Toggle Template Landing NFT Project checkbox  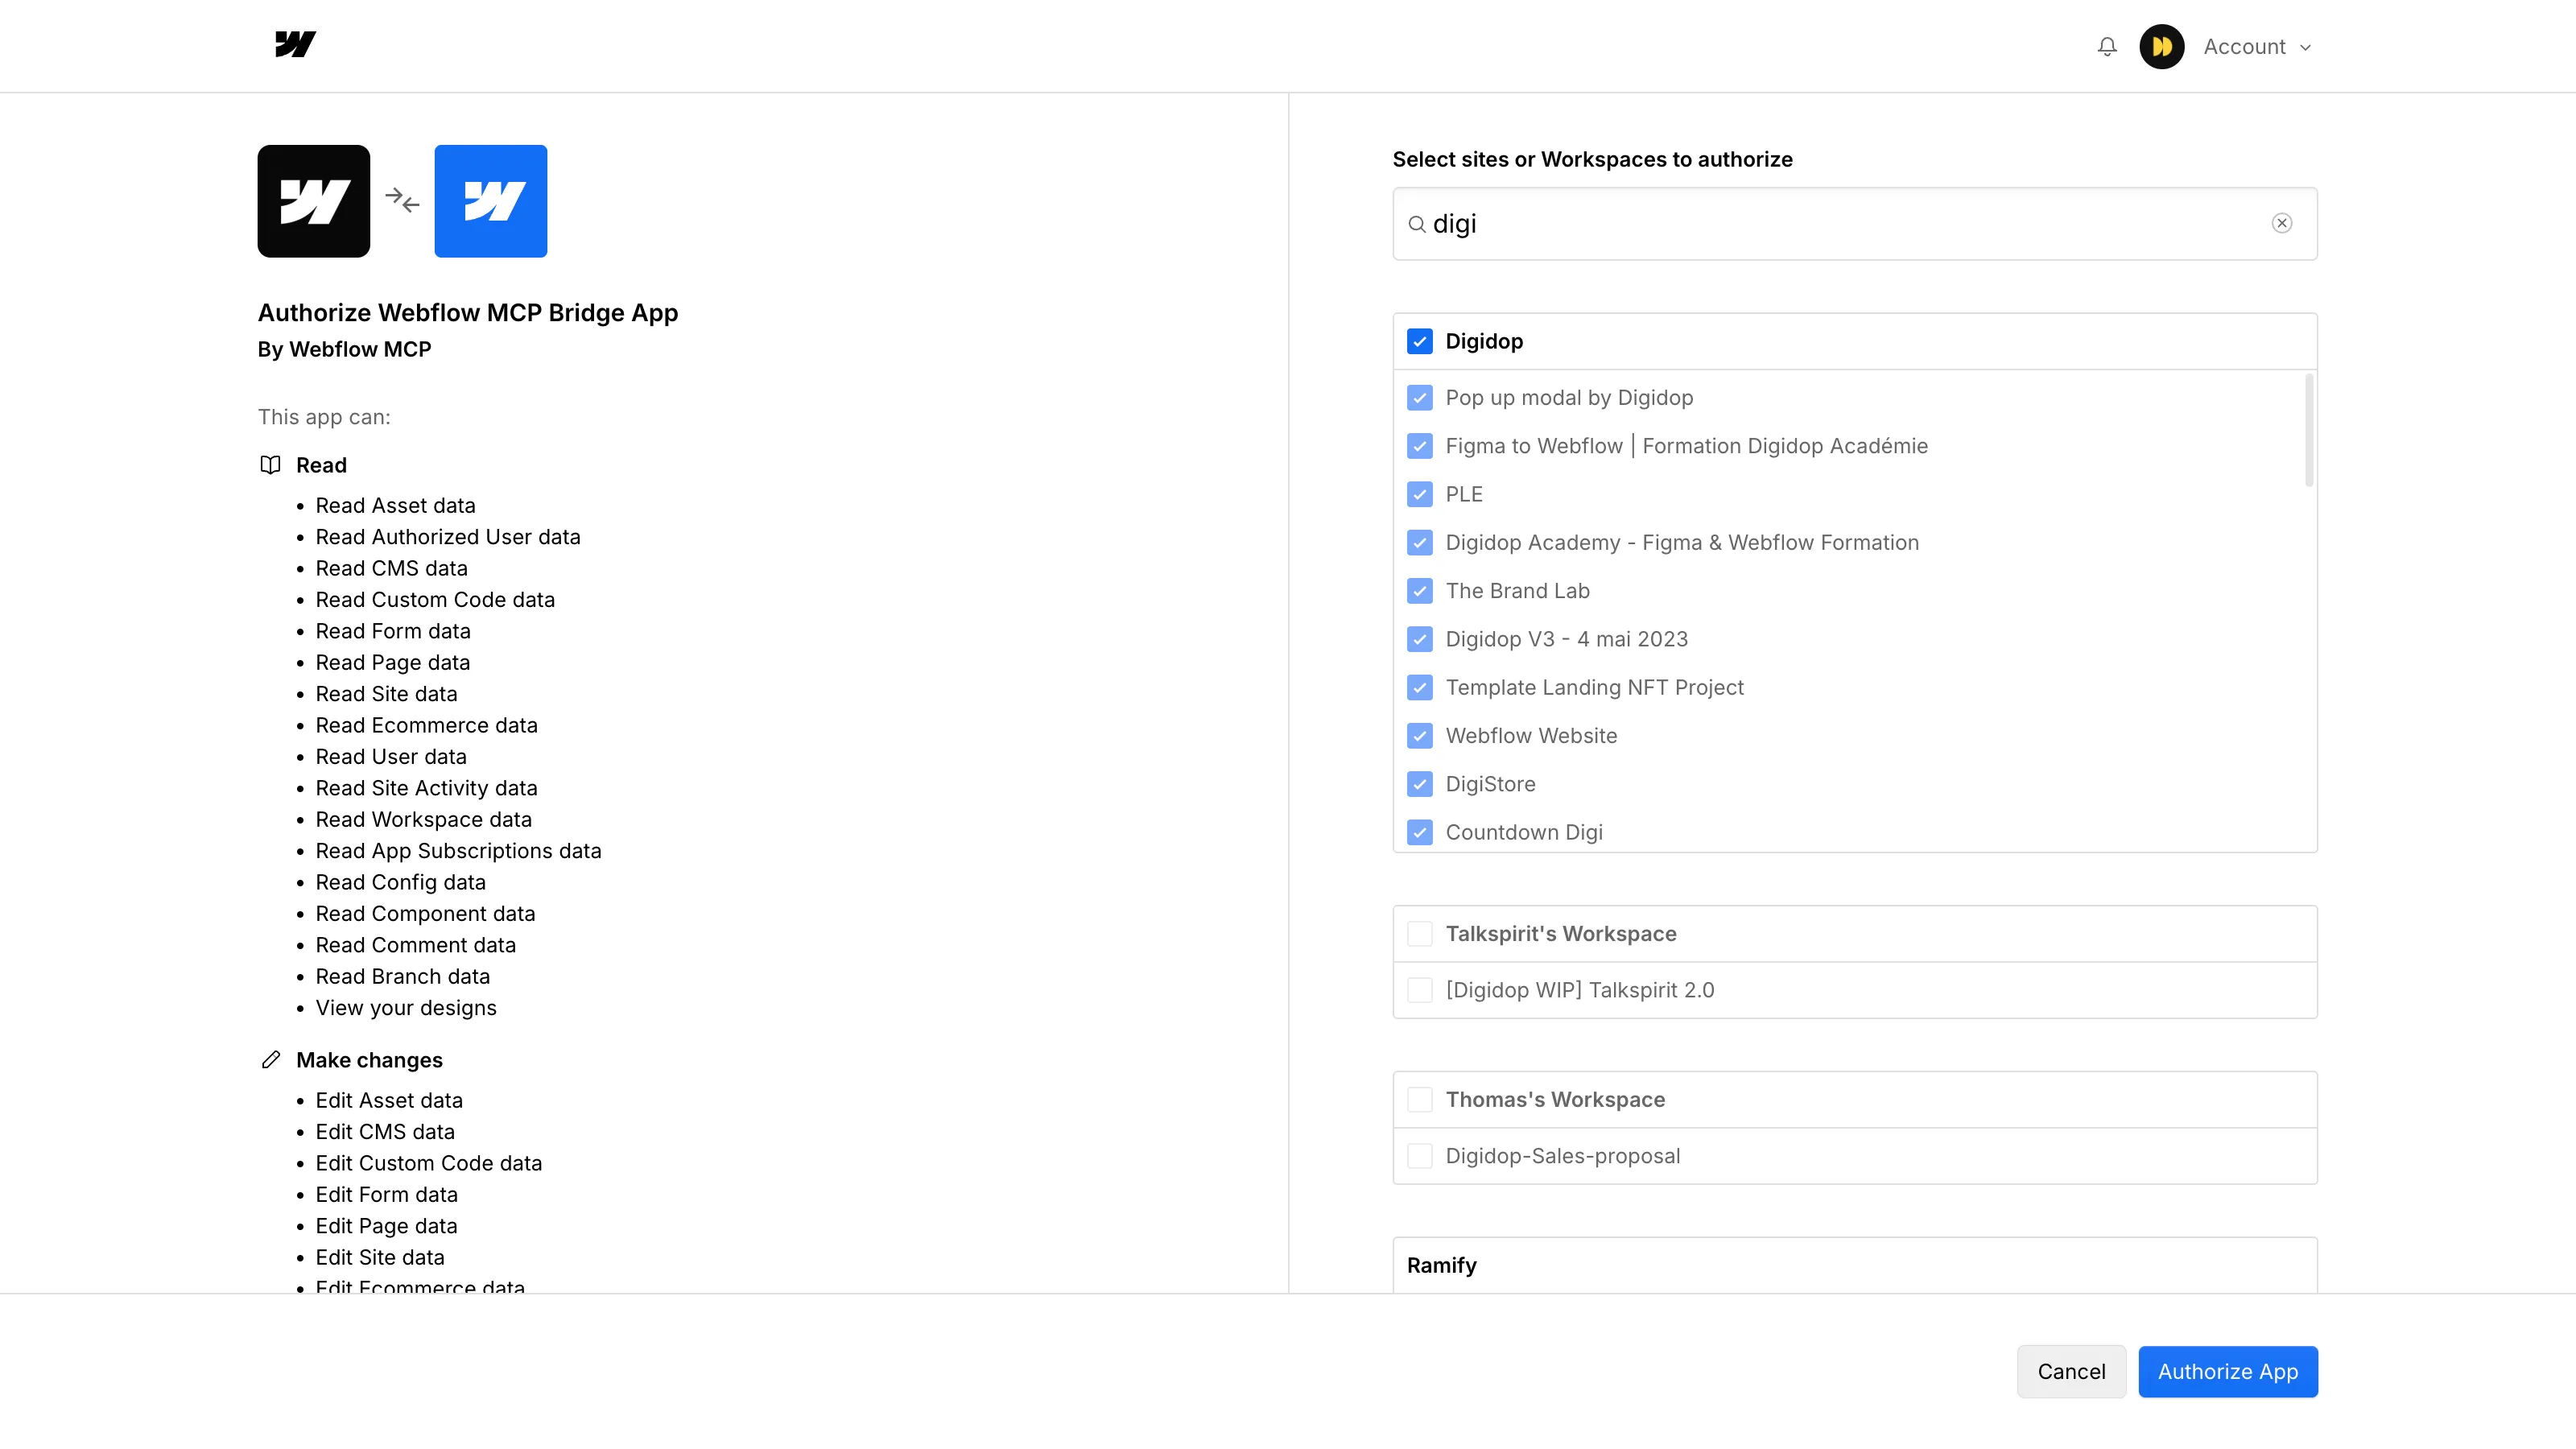(1420, 688)
